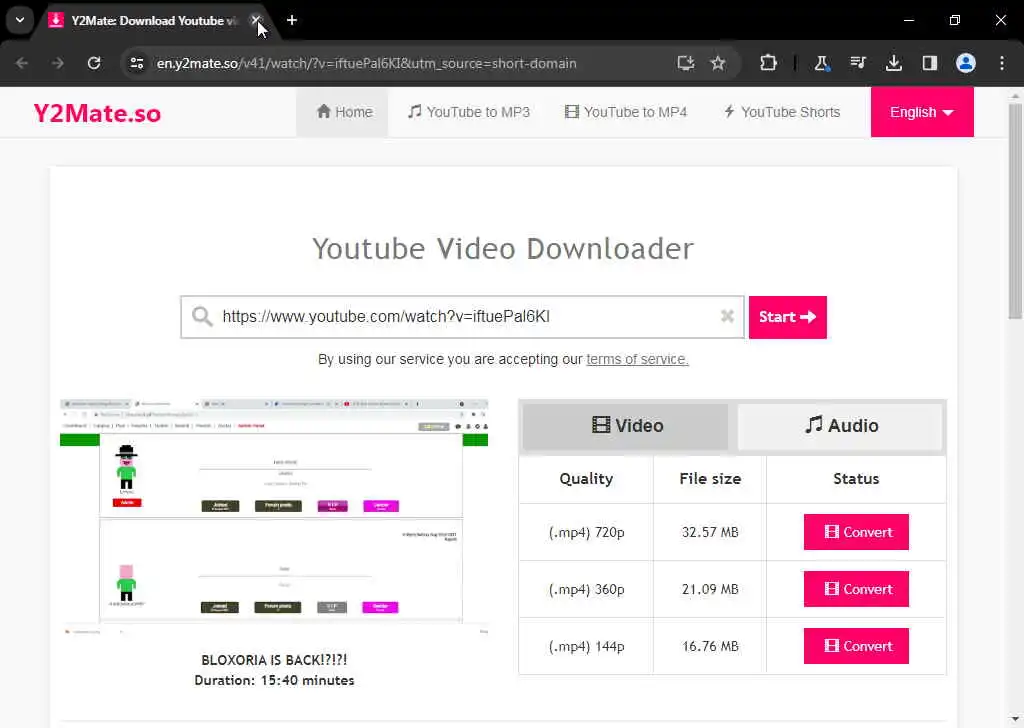Switch to the Audio tab
Image resolution: width=1024 pixels, height=728 pixels.
pos(840,426)
